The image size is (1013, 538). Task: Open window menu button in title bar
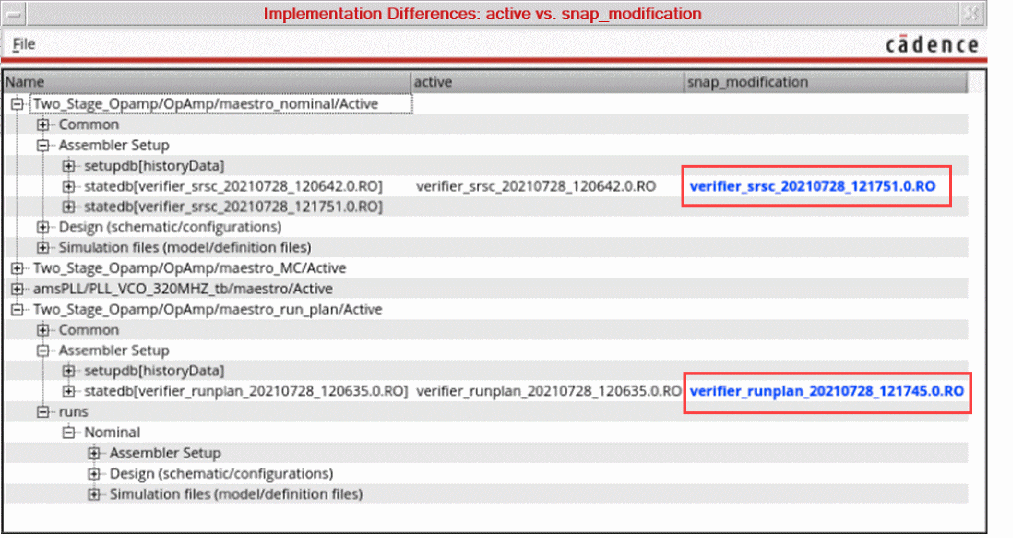[14, 14]
